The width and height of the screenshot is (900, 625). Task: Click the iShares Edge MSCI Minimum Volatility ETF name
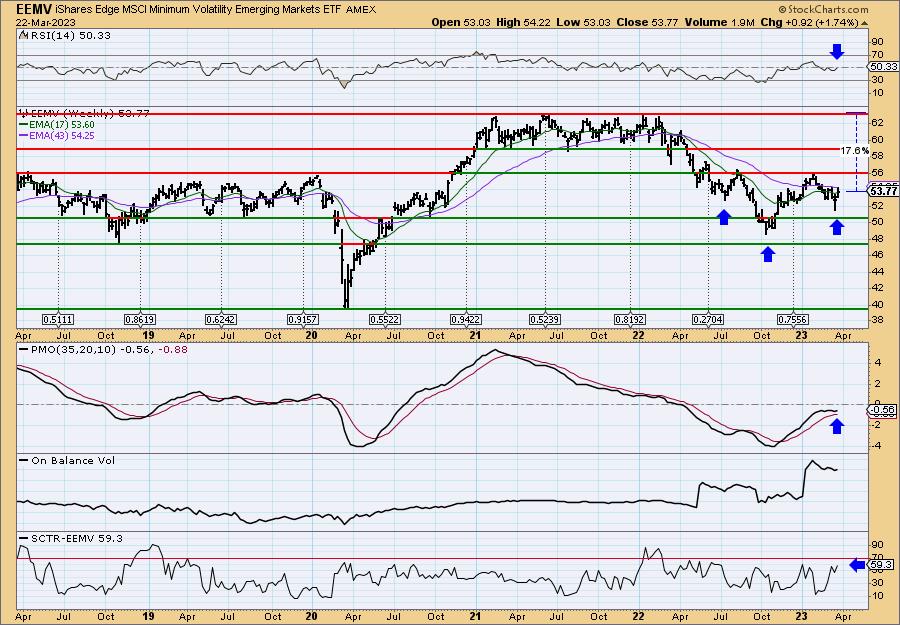pyautogui.click(x=198, y=10)
